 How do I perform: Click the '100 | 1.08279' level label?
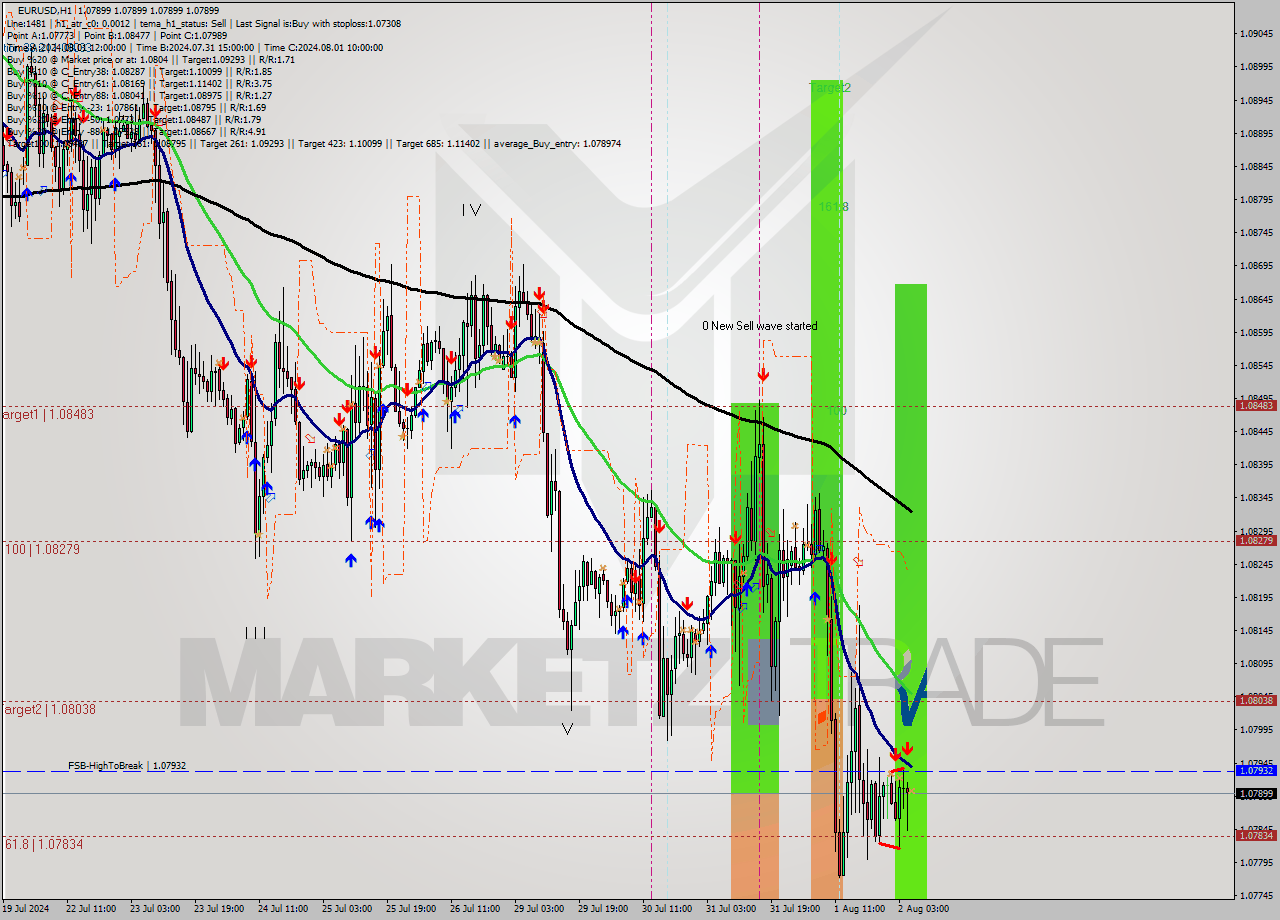(x=42, y=550)
